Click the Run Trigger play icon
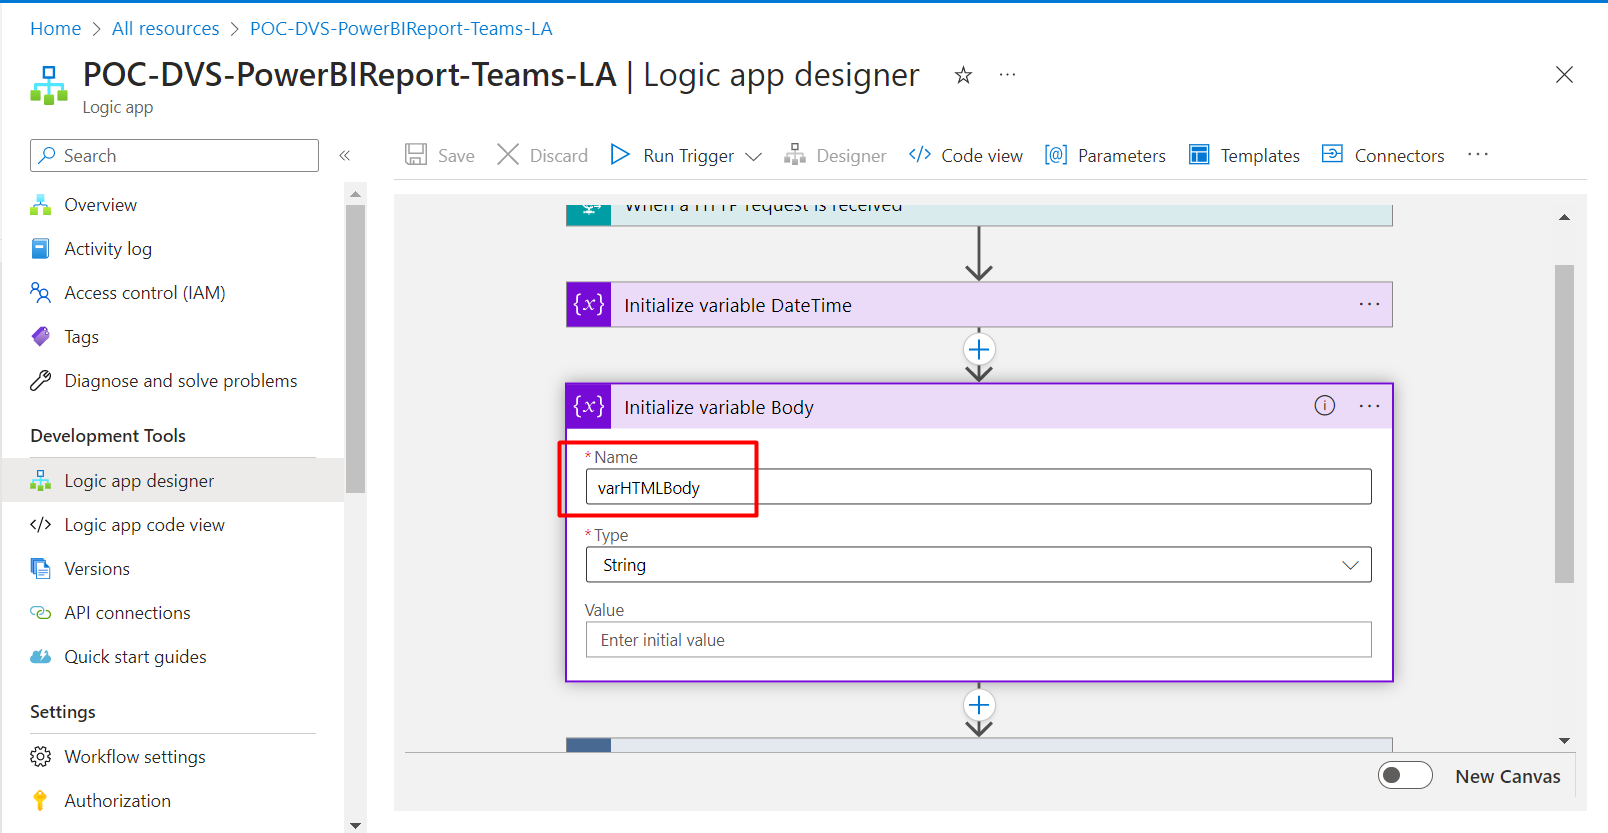1608x833 pixels. point(620,154)
